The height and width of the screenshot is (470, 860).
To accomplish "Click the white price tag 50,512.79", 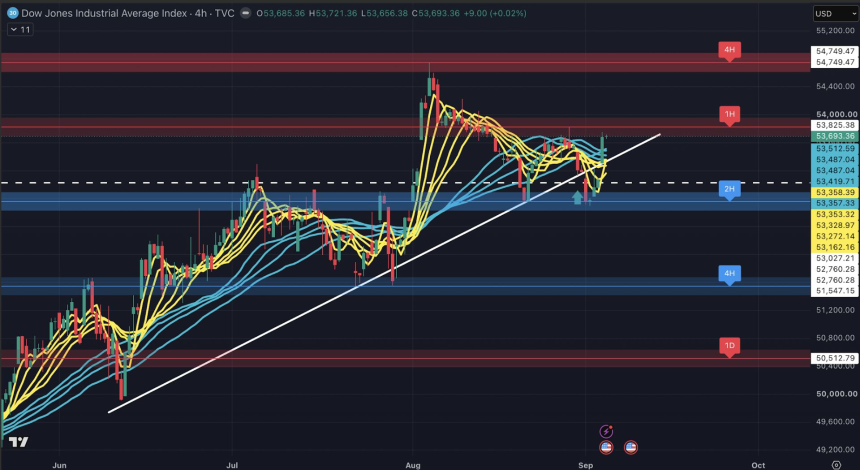I will (835, 358).
